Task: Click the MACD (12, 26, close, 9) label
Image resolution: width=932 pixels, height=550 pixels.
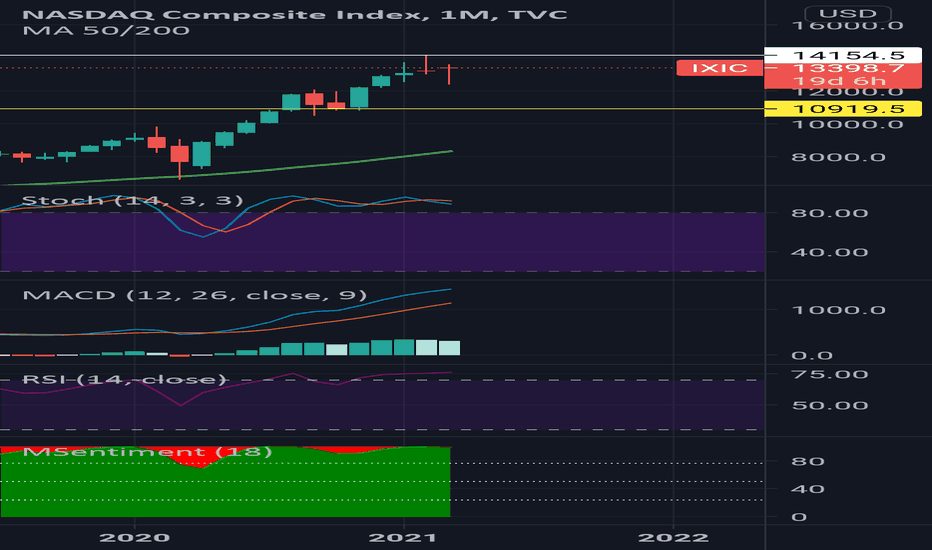Action: coord(194,296)
